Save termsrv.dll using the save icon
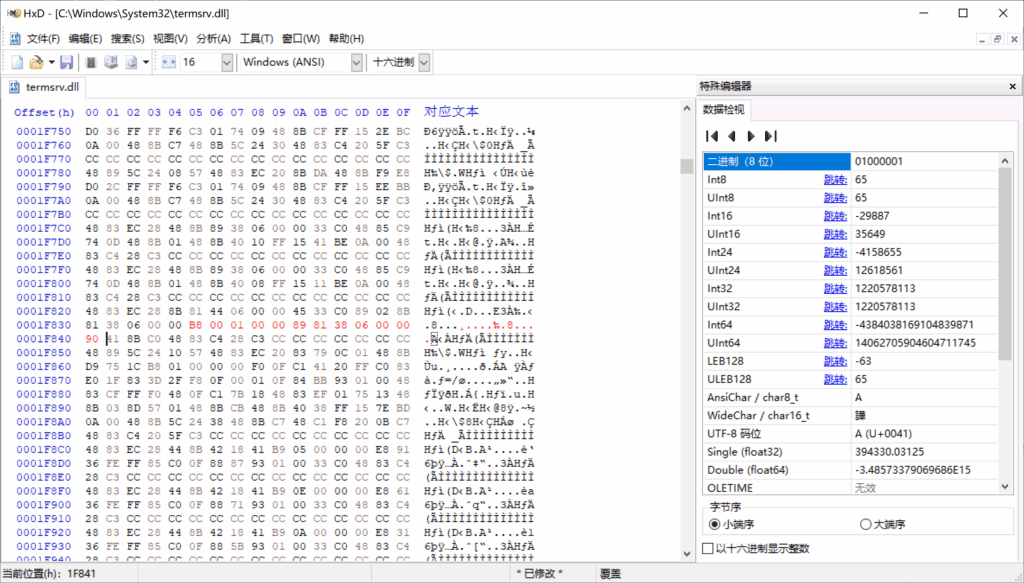Viewport: 1024px width, 583px height. 66,61
